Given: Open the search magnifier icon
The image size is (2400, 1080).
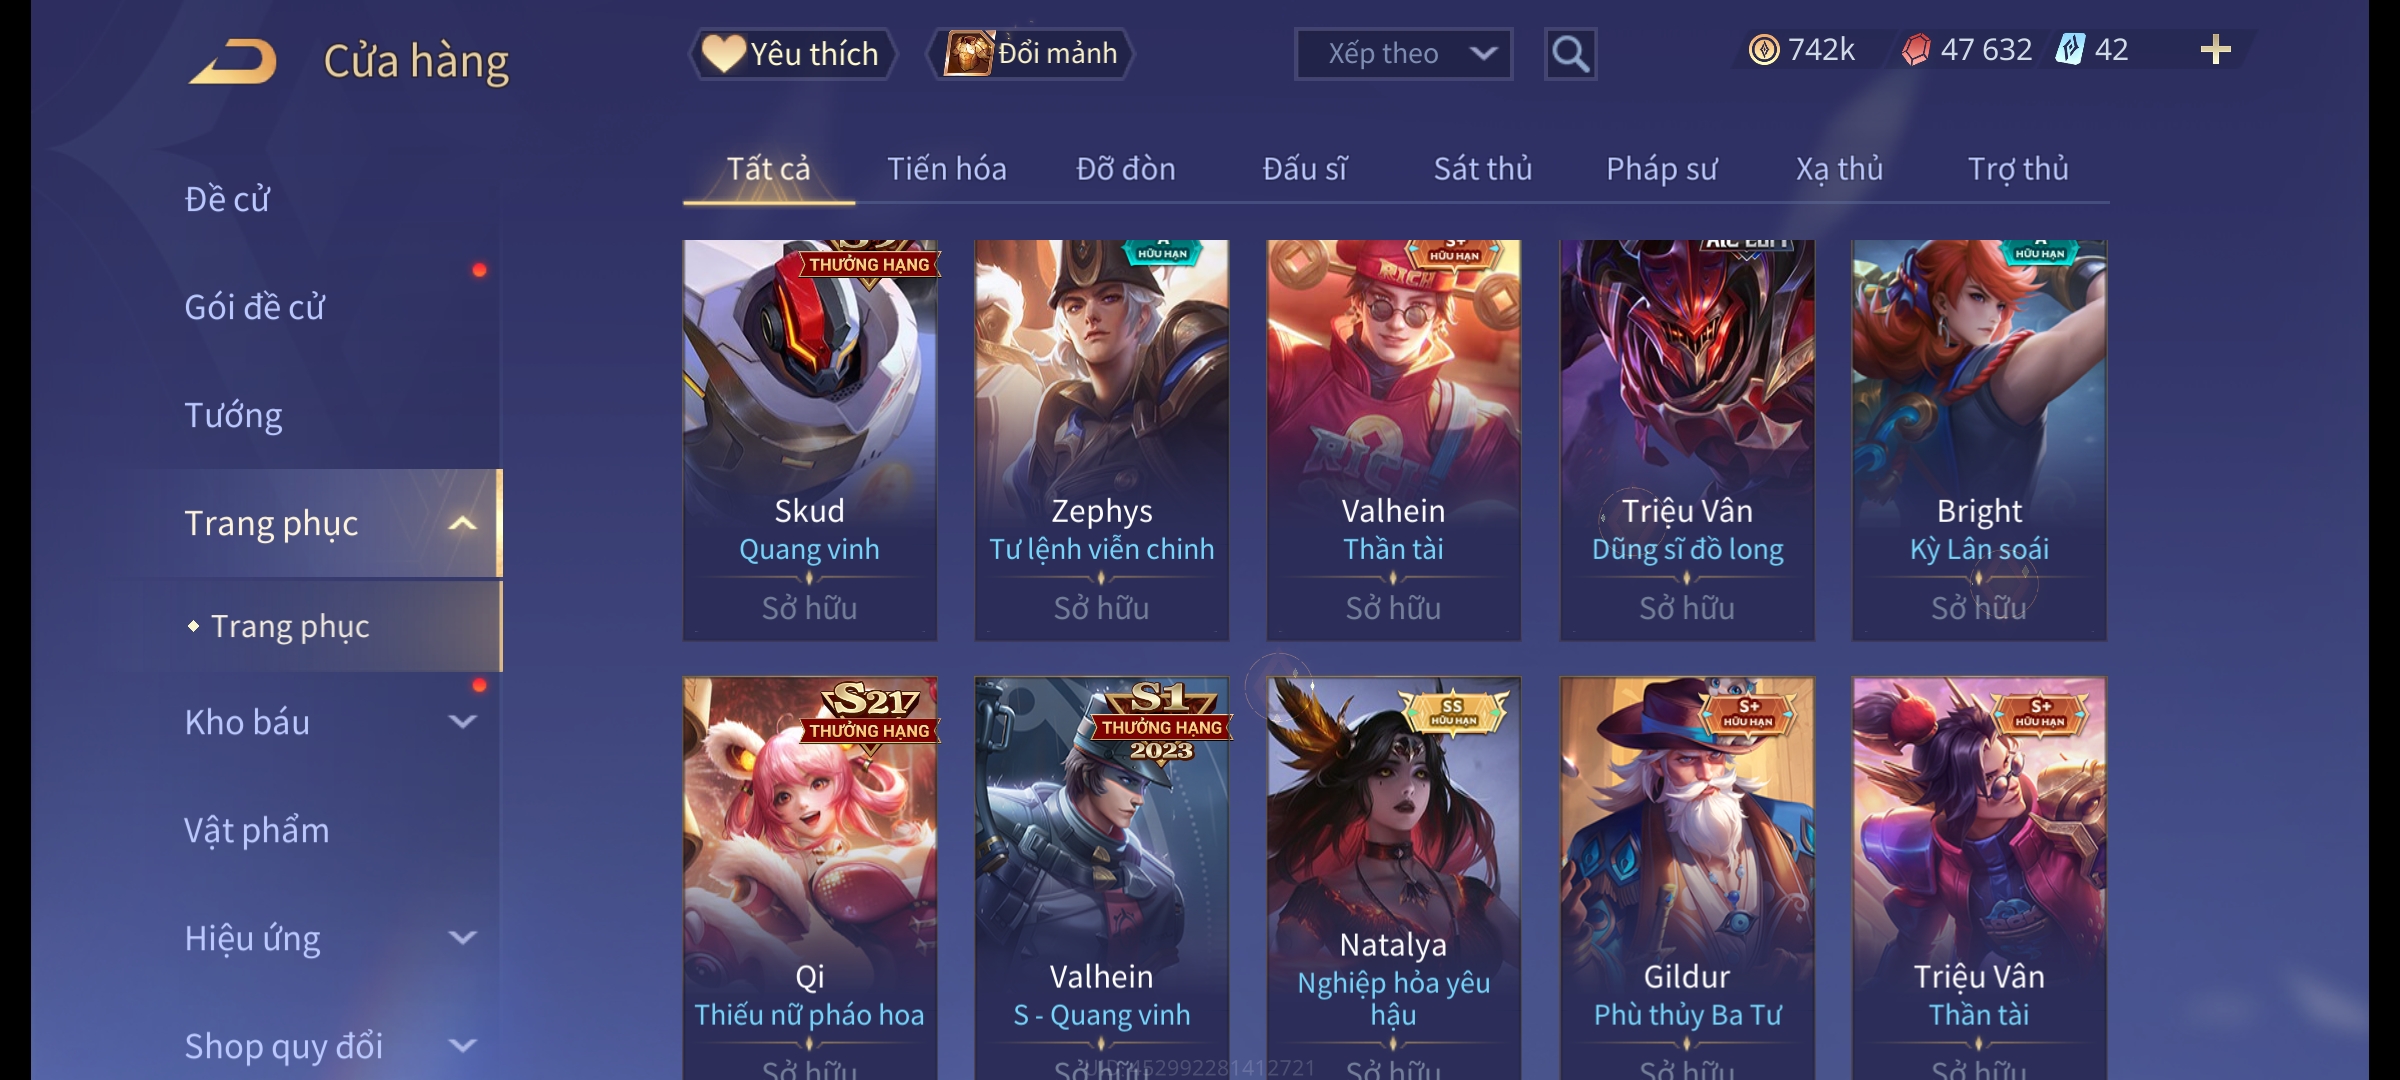Looking at the screenshot, I should point(1570,54).
